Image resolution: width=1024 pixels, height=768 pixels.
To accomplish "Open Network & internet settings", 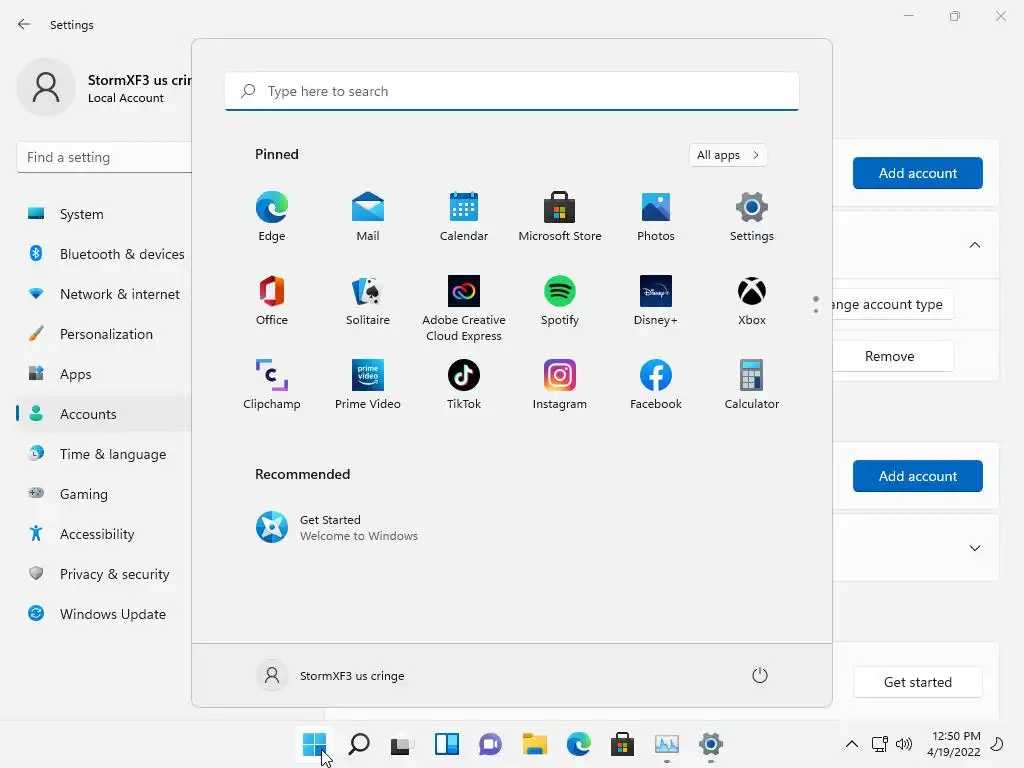I will (104, 294).
